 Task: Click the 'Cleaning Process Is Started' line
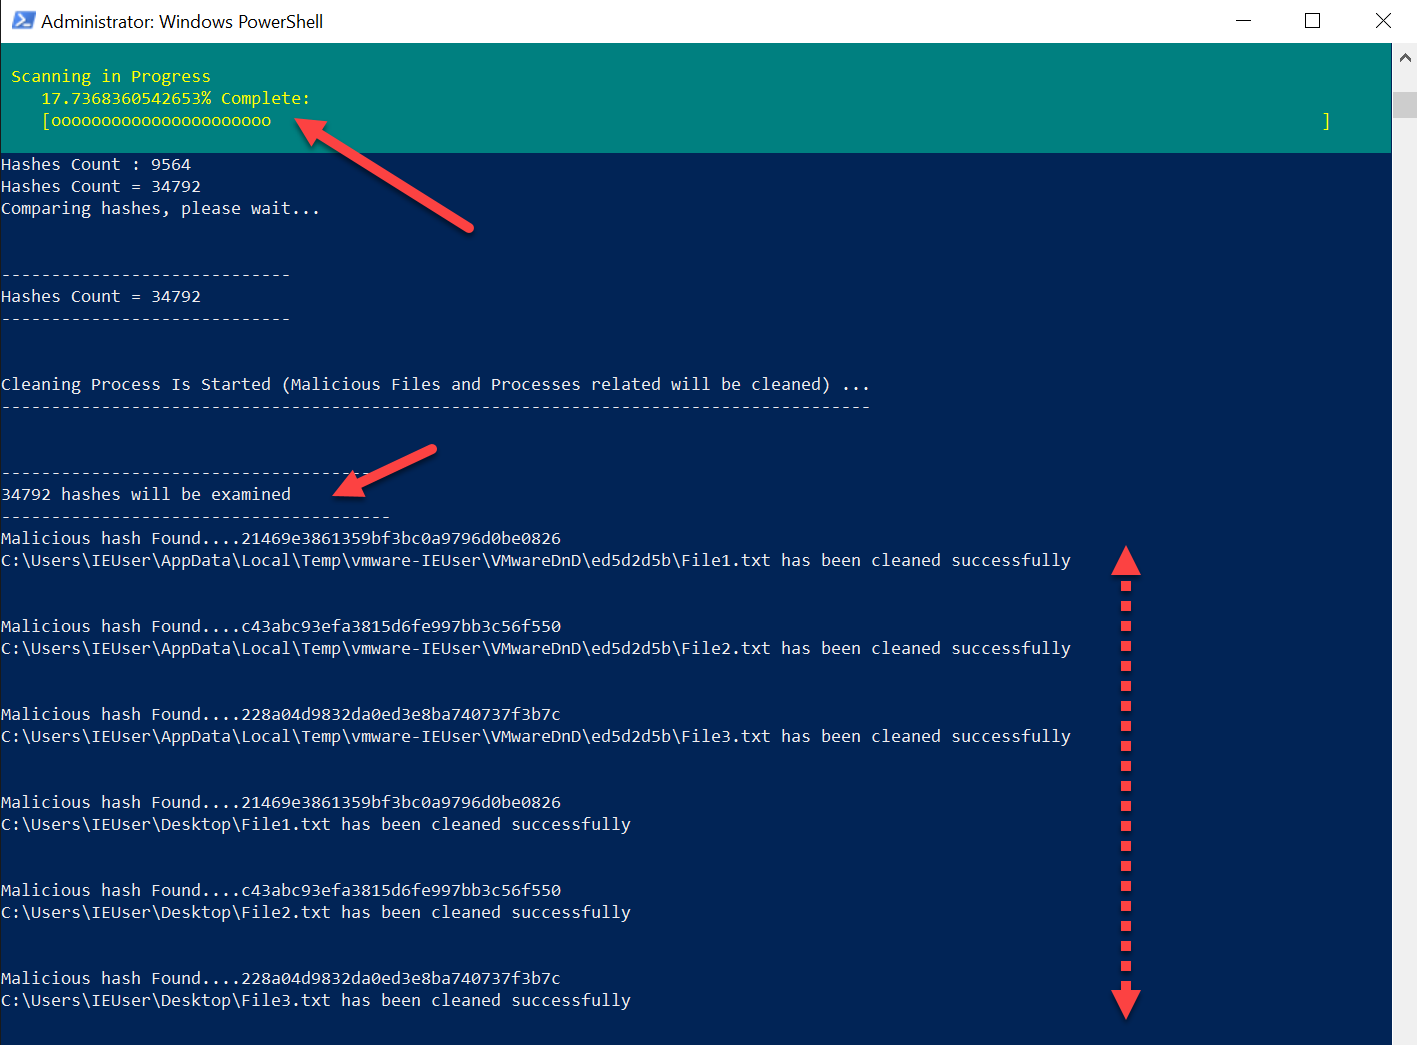tap(436, 384)
